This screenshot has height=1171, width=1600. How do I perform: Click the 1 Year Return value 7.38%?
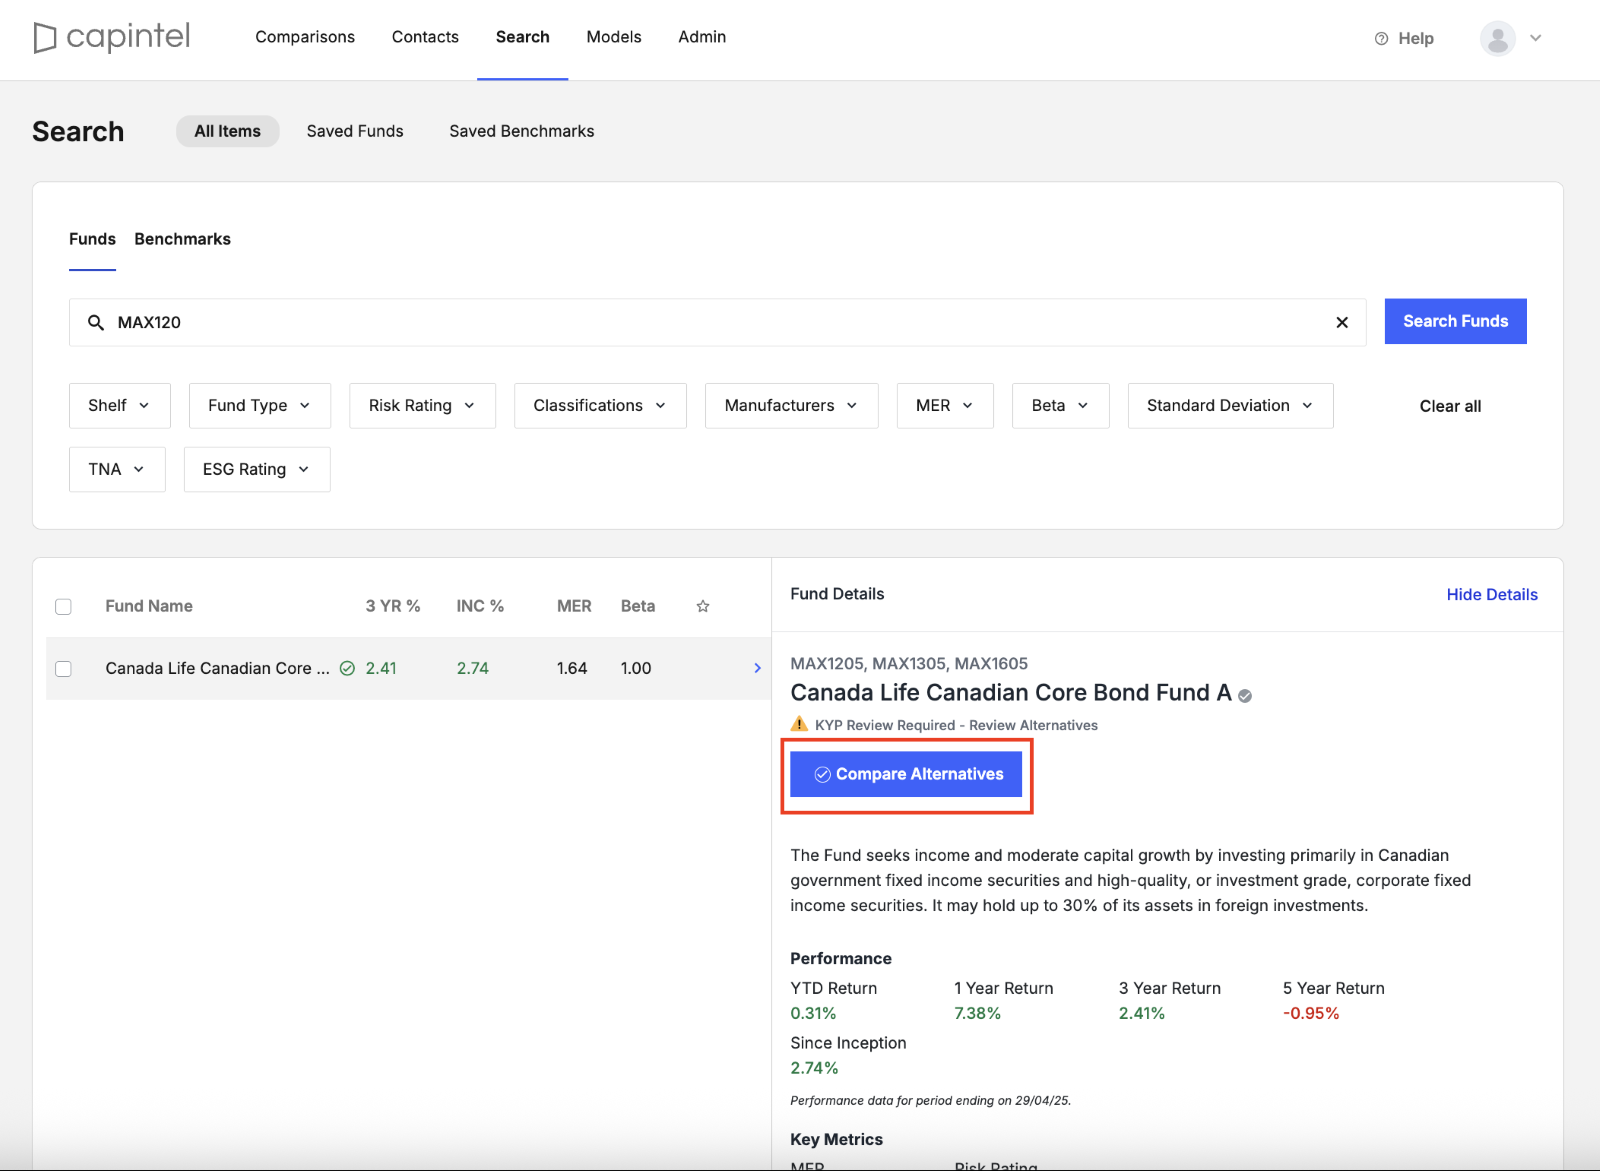pyautogui.click(x=977, y=1013)
